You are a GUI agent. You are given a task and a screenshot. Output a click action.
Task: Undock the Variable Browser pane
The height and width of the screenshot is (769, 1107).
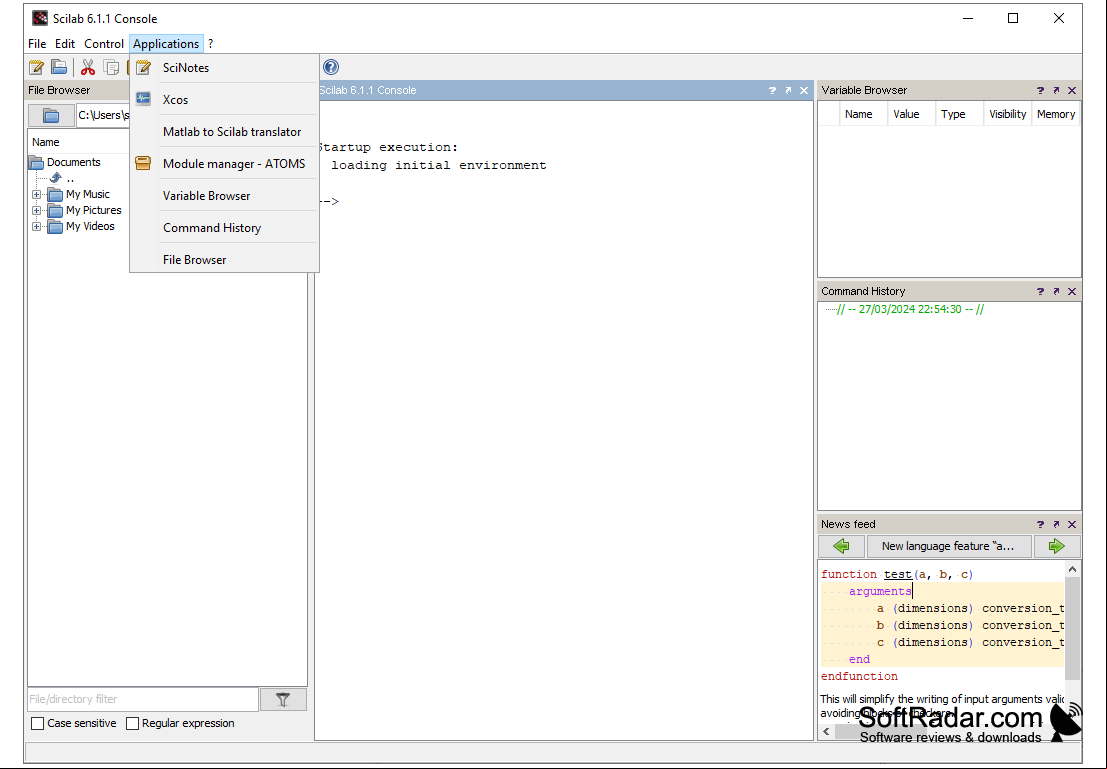[x=1056, y=90]
